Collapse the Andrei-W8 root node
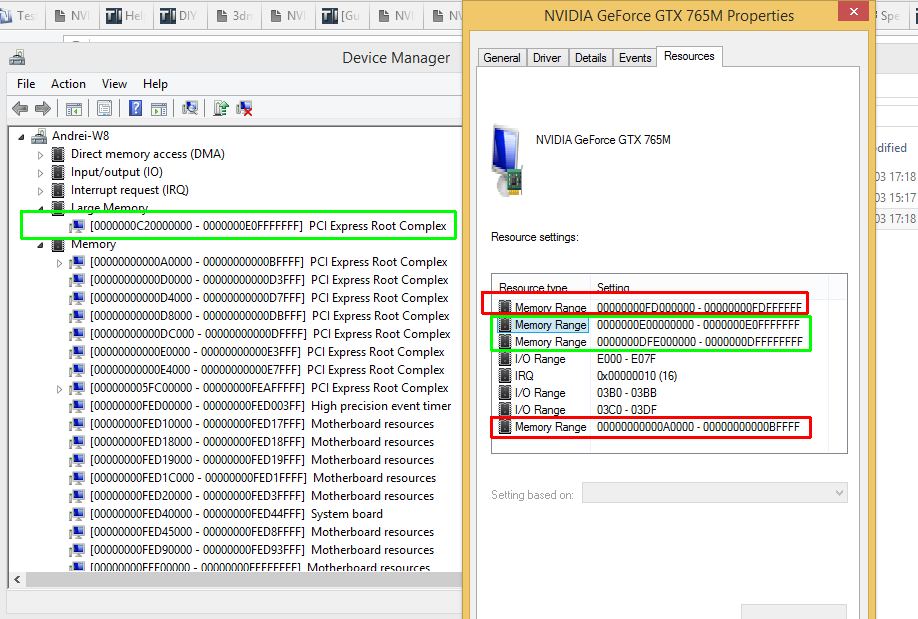The image size is (918, 619). pos(22,137)
